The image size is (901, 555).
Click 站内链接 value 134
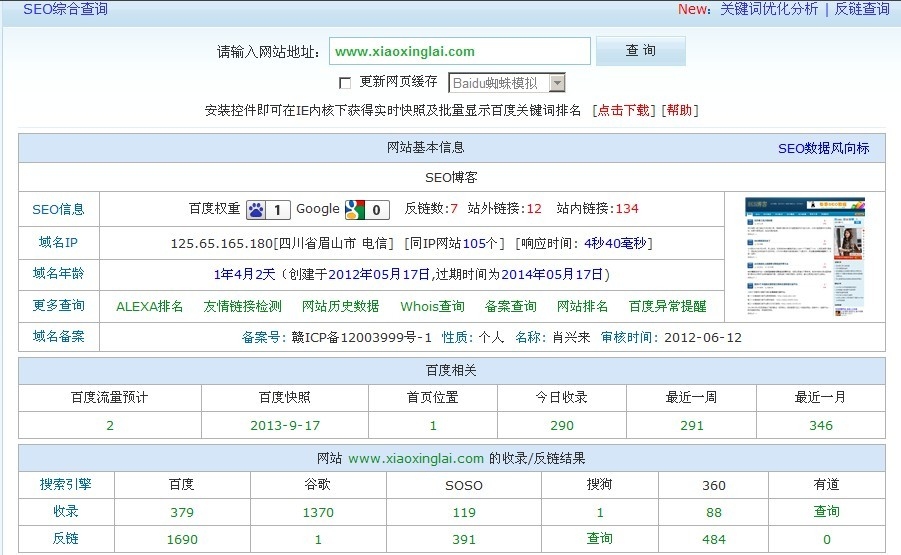point(627,209)
